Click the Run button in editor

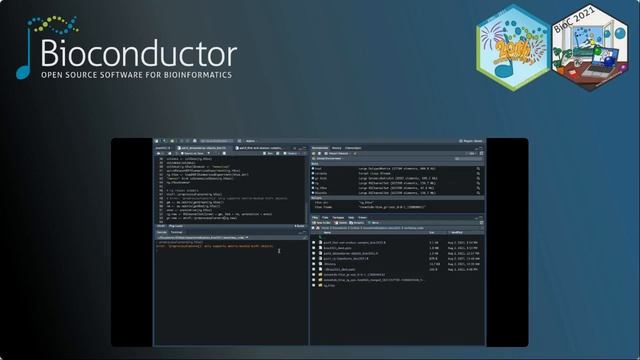[x=268, y=153]
